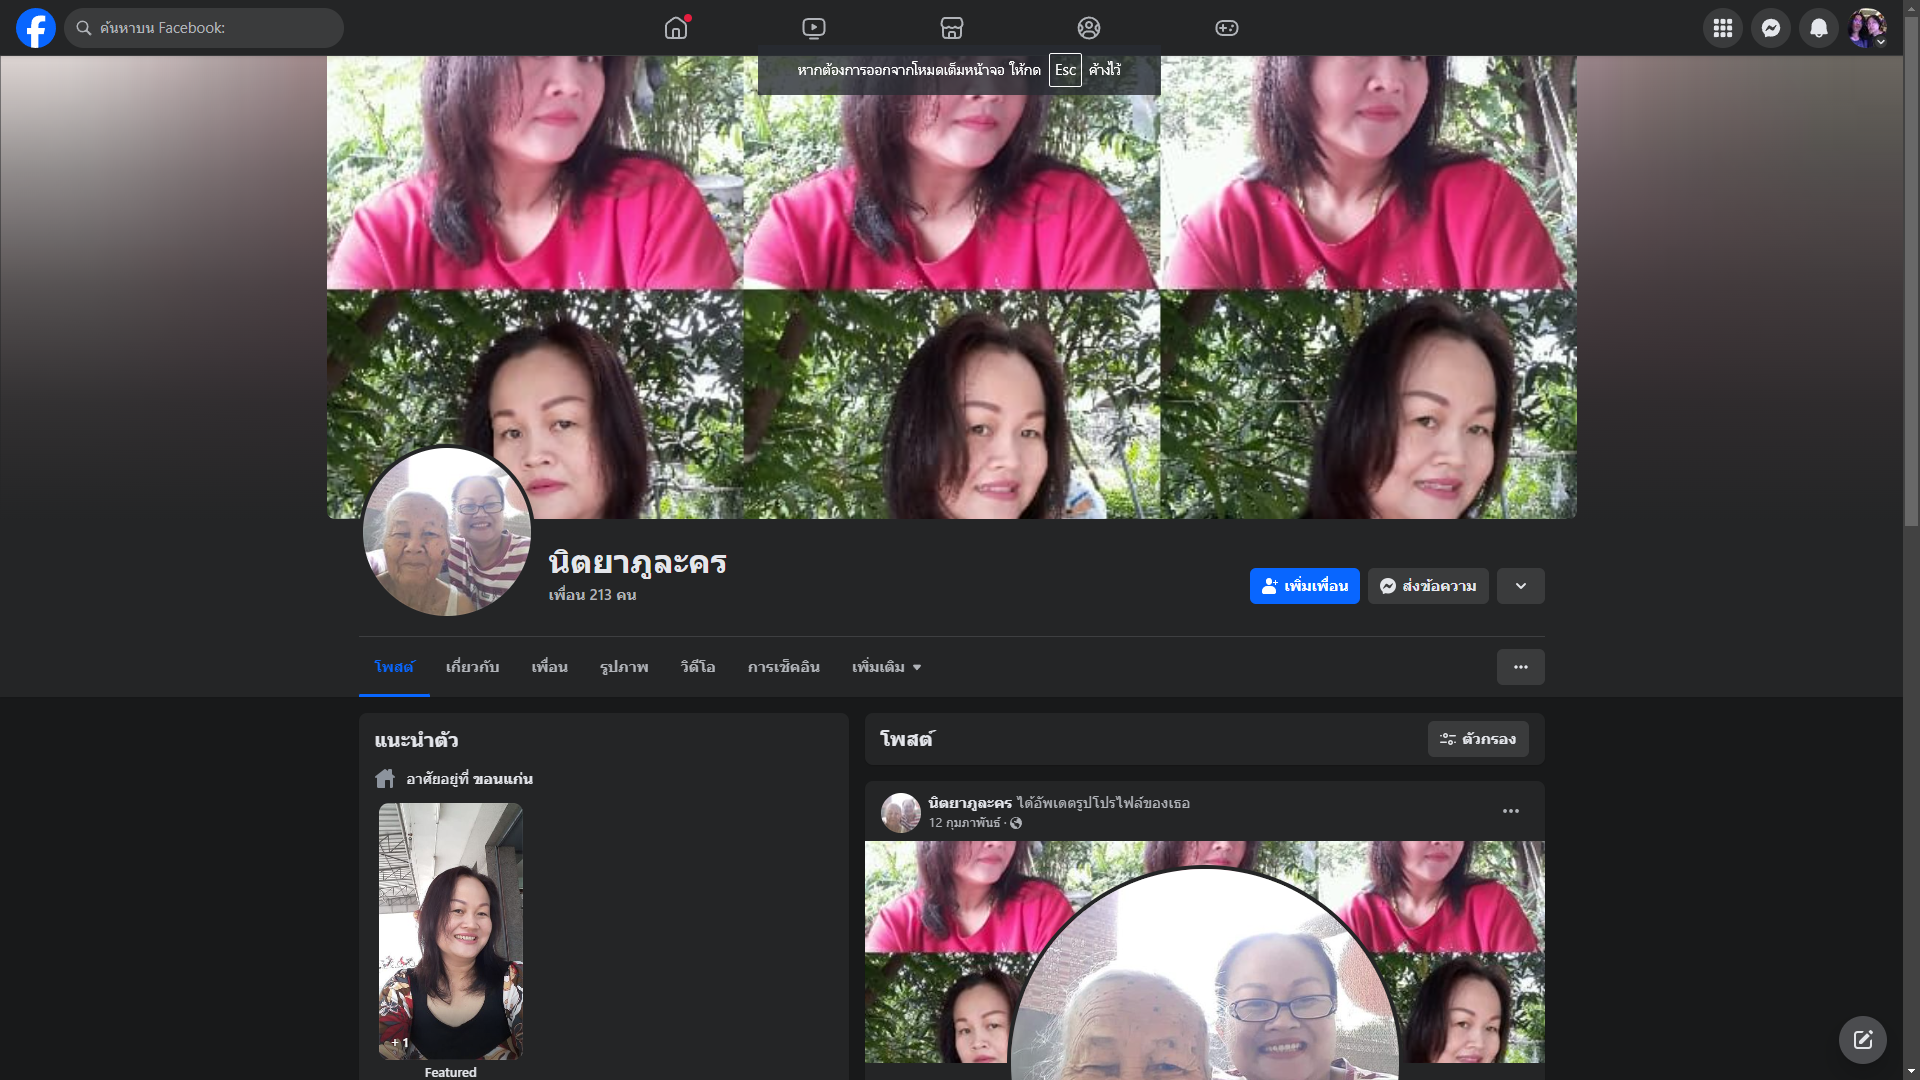1920x1080 pixels.
Task: Open the apps grid menu icon
Action: pyautogui.click(x=1723, y=28)
